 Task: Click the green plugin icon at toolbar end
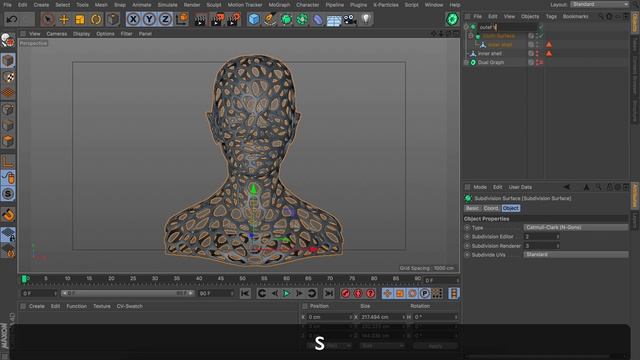coord(452,19)
